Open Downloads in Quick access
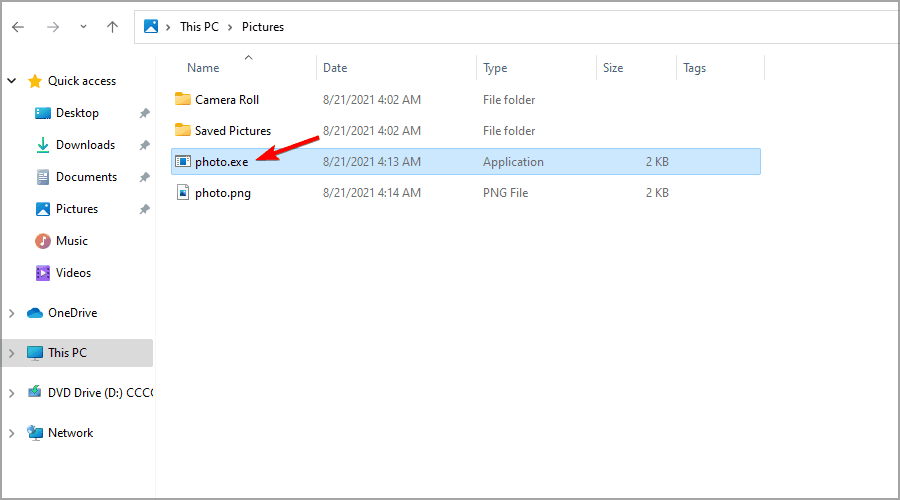Screen dimensions: 900x500 pos(86,145)
